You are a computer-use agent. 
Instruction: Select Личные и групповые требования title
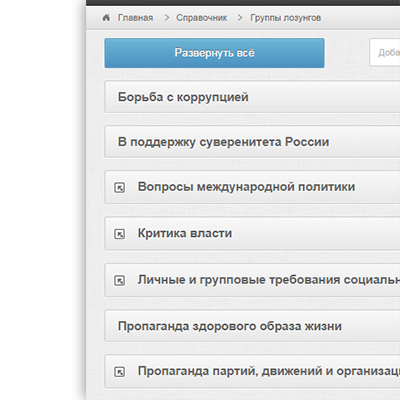coord(269,280)
